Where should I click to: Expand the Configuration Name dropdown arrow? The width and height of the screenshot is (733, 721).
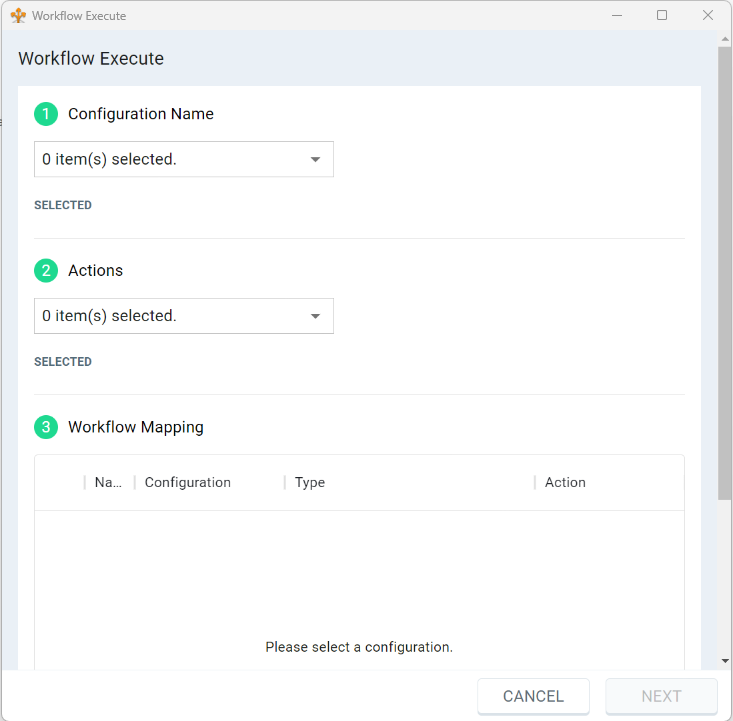click(315, 160)
